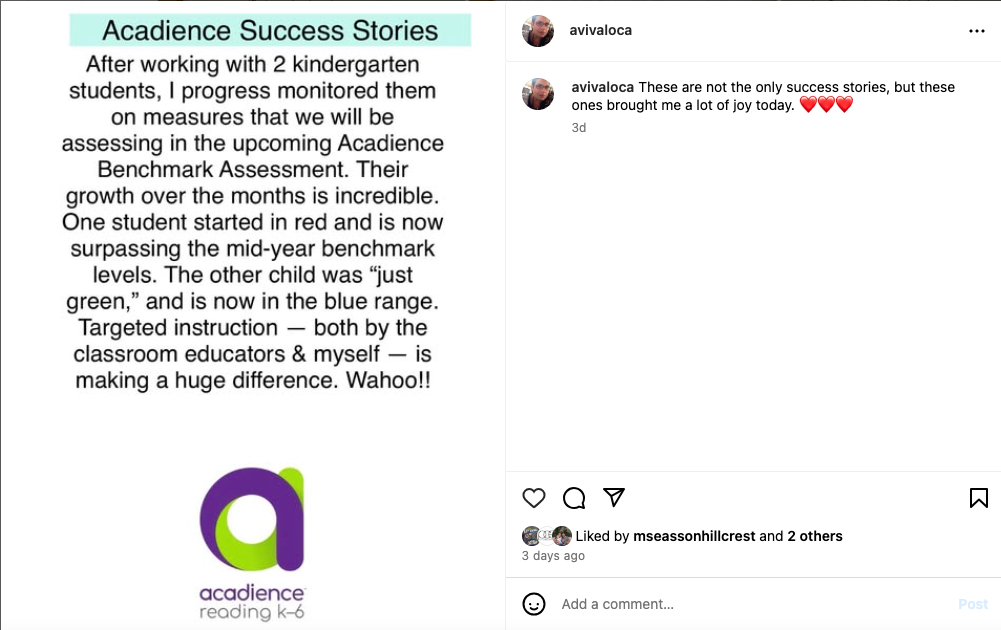
Task: Open the emoji picker smiley icon
Action: tap(534, 604)
